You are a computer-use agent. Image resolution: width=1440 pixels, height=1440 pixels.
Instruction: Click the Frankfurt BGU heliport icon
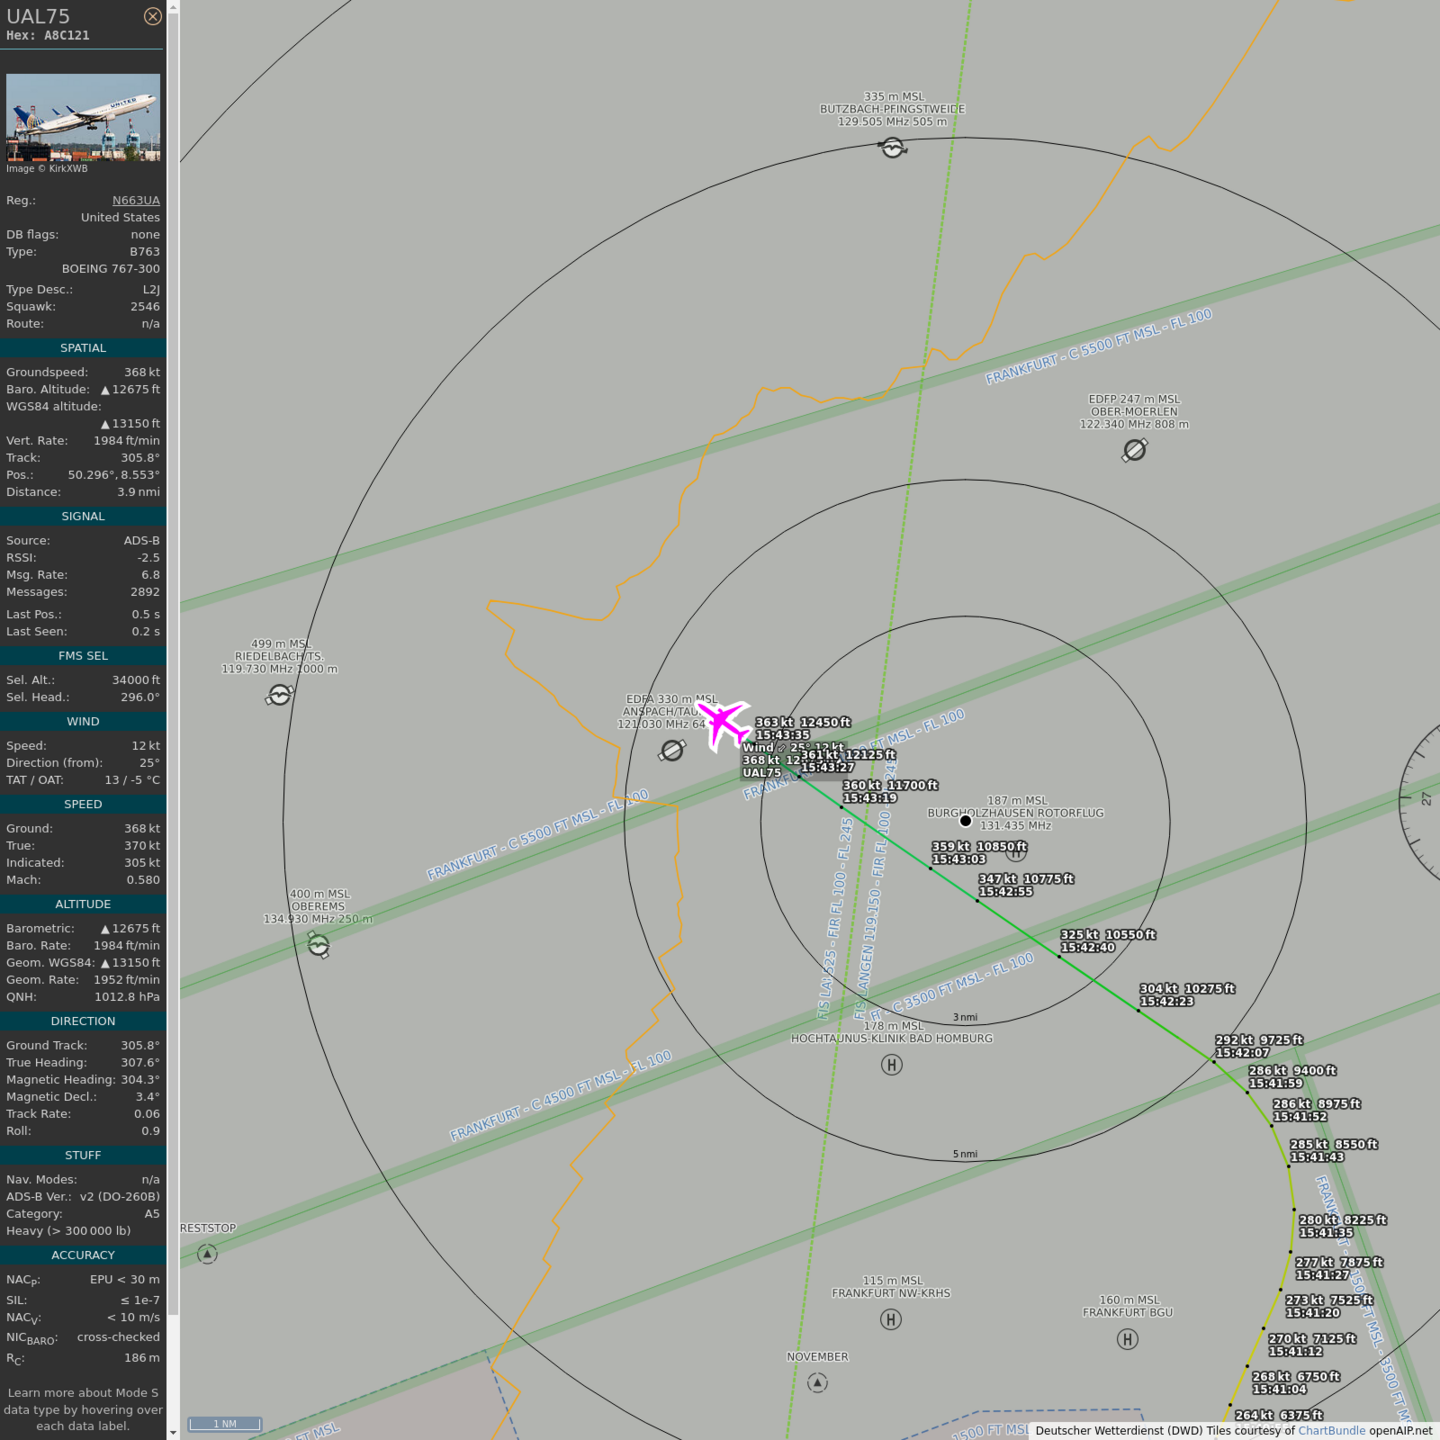[1127, 1339]
